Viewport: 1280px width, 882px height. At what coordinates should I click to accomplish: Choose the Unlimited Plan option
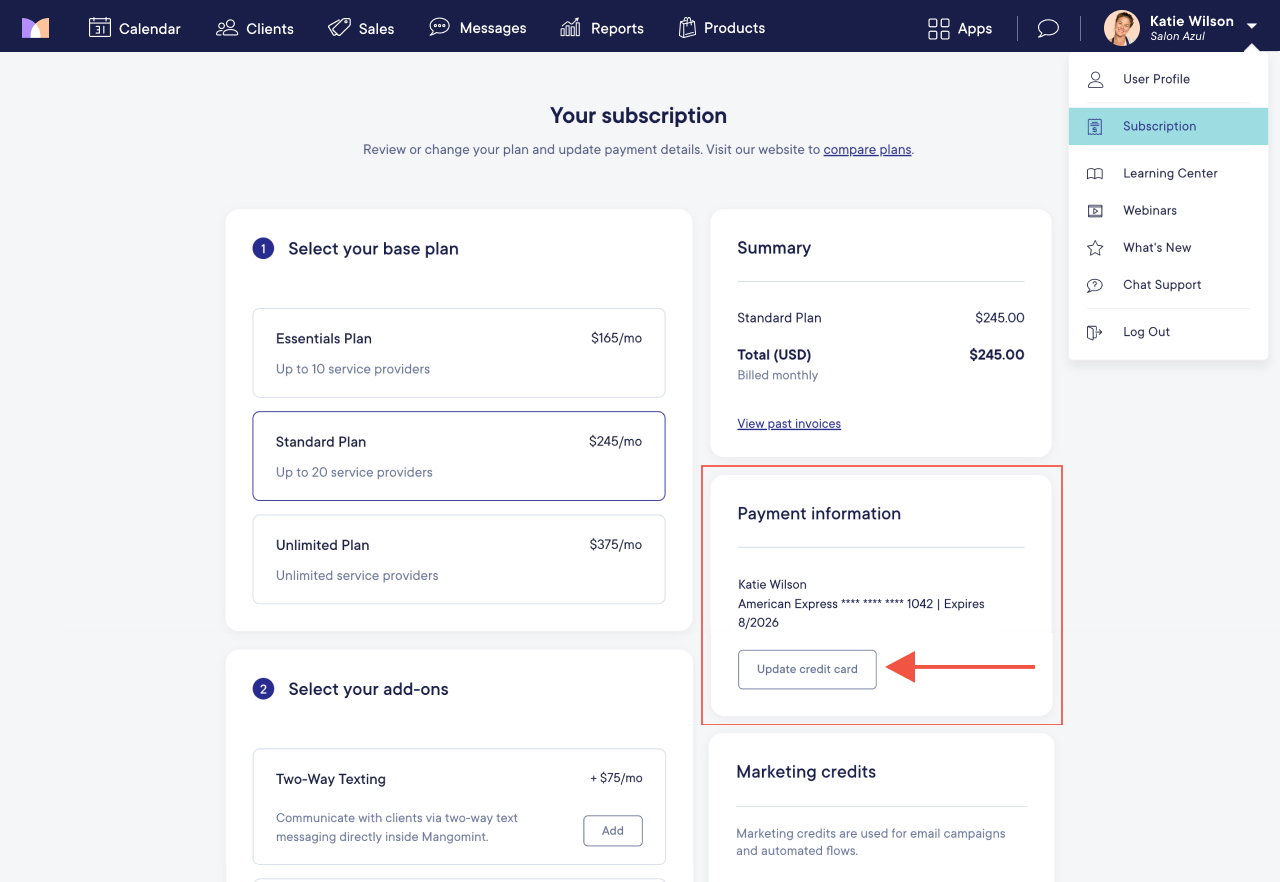click(x=459, y=559)
